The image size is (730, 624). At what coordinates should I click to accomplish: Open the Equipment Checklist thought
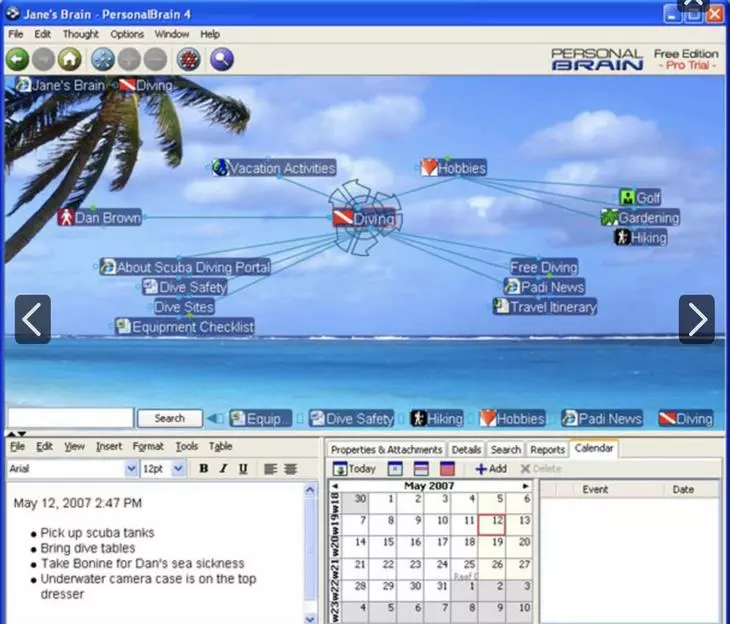click(x=185, y=326)
